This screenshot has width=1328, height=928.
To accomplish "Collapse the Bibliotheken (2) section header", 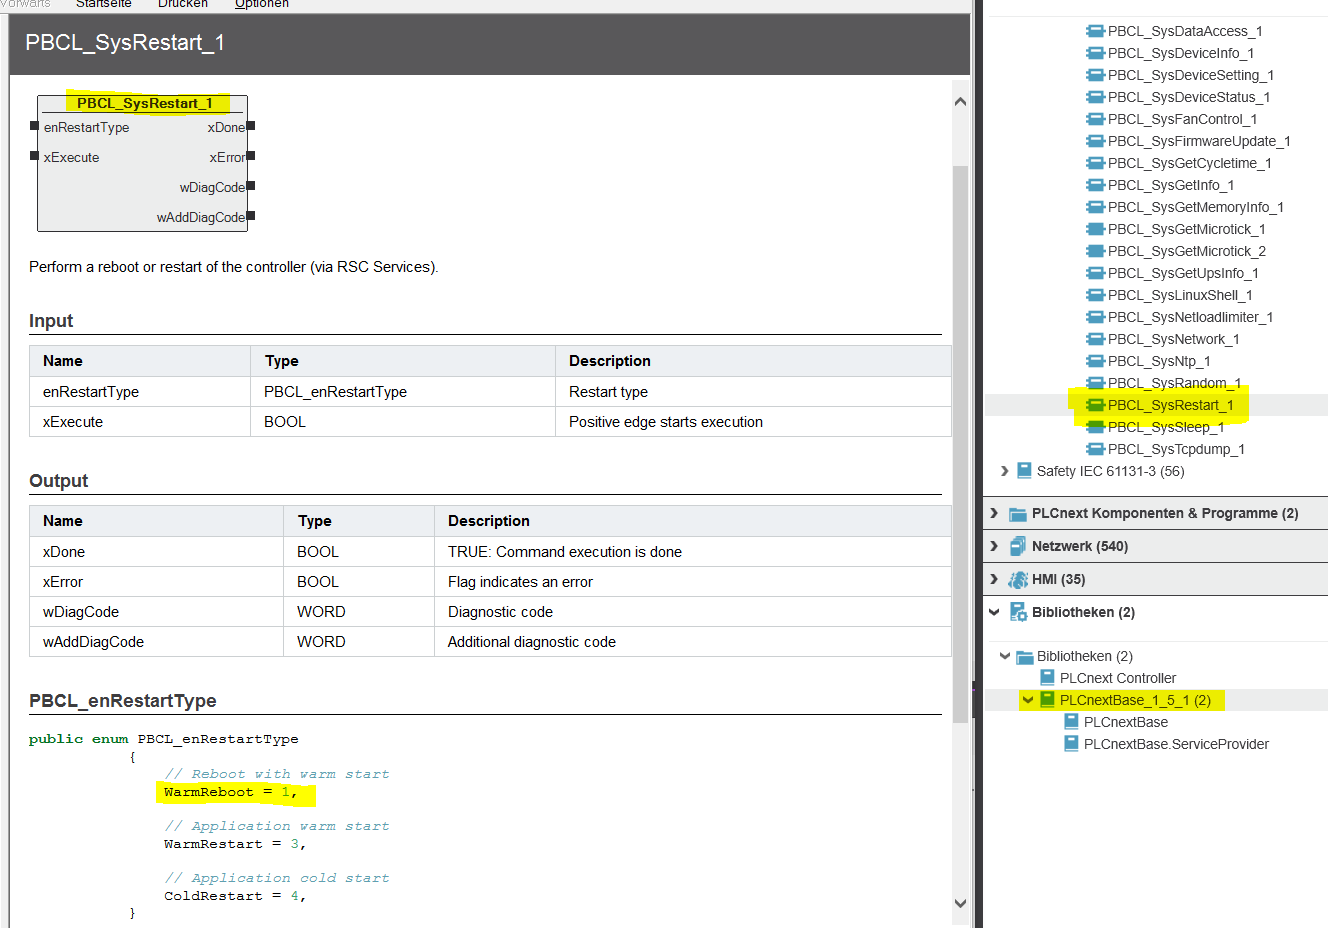I will [x=994, y=612].
